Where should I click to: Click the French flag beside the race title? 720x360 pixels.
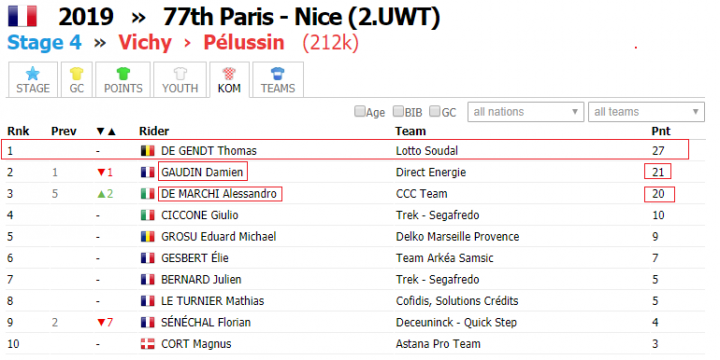[x=22, y=17]
